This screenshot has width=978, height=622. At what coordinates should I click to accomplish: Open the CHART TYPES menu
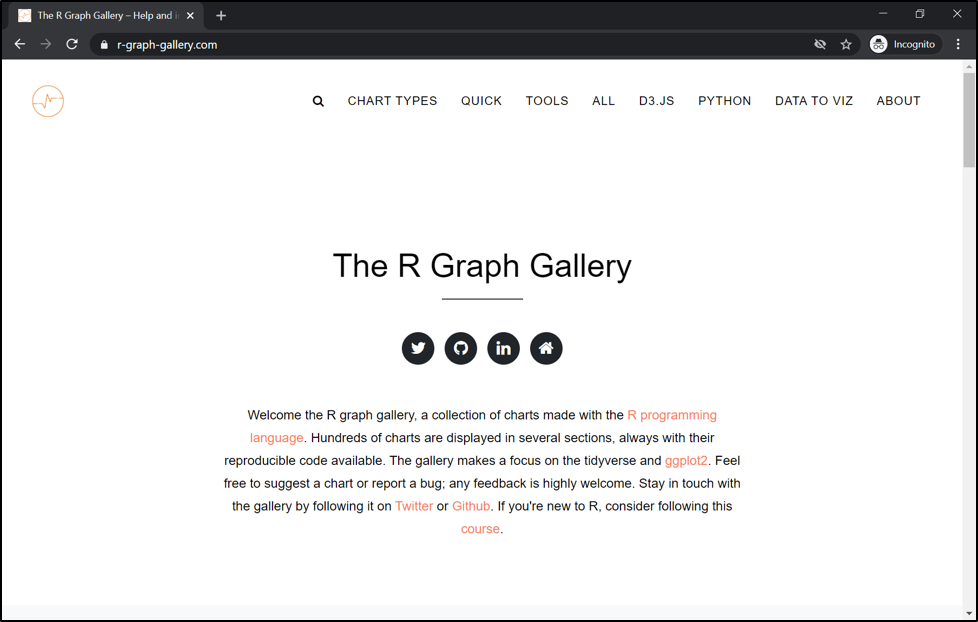pyautogui.click(x=392, y=101)
